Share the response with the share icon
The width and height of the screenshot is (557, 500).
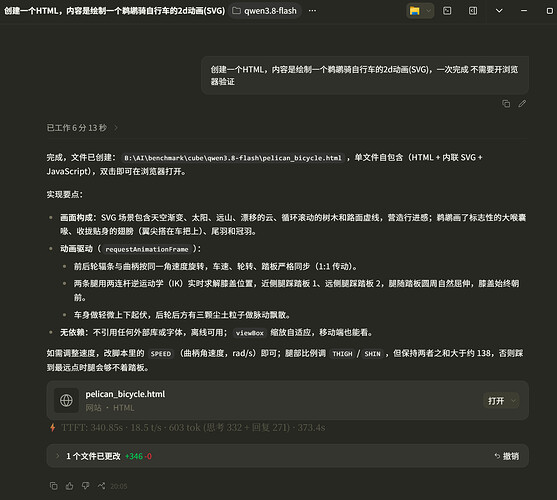(x=101, y=486)
